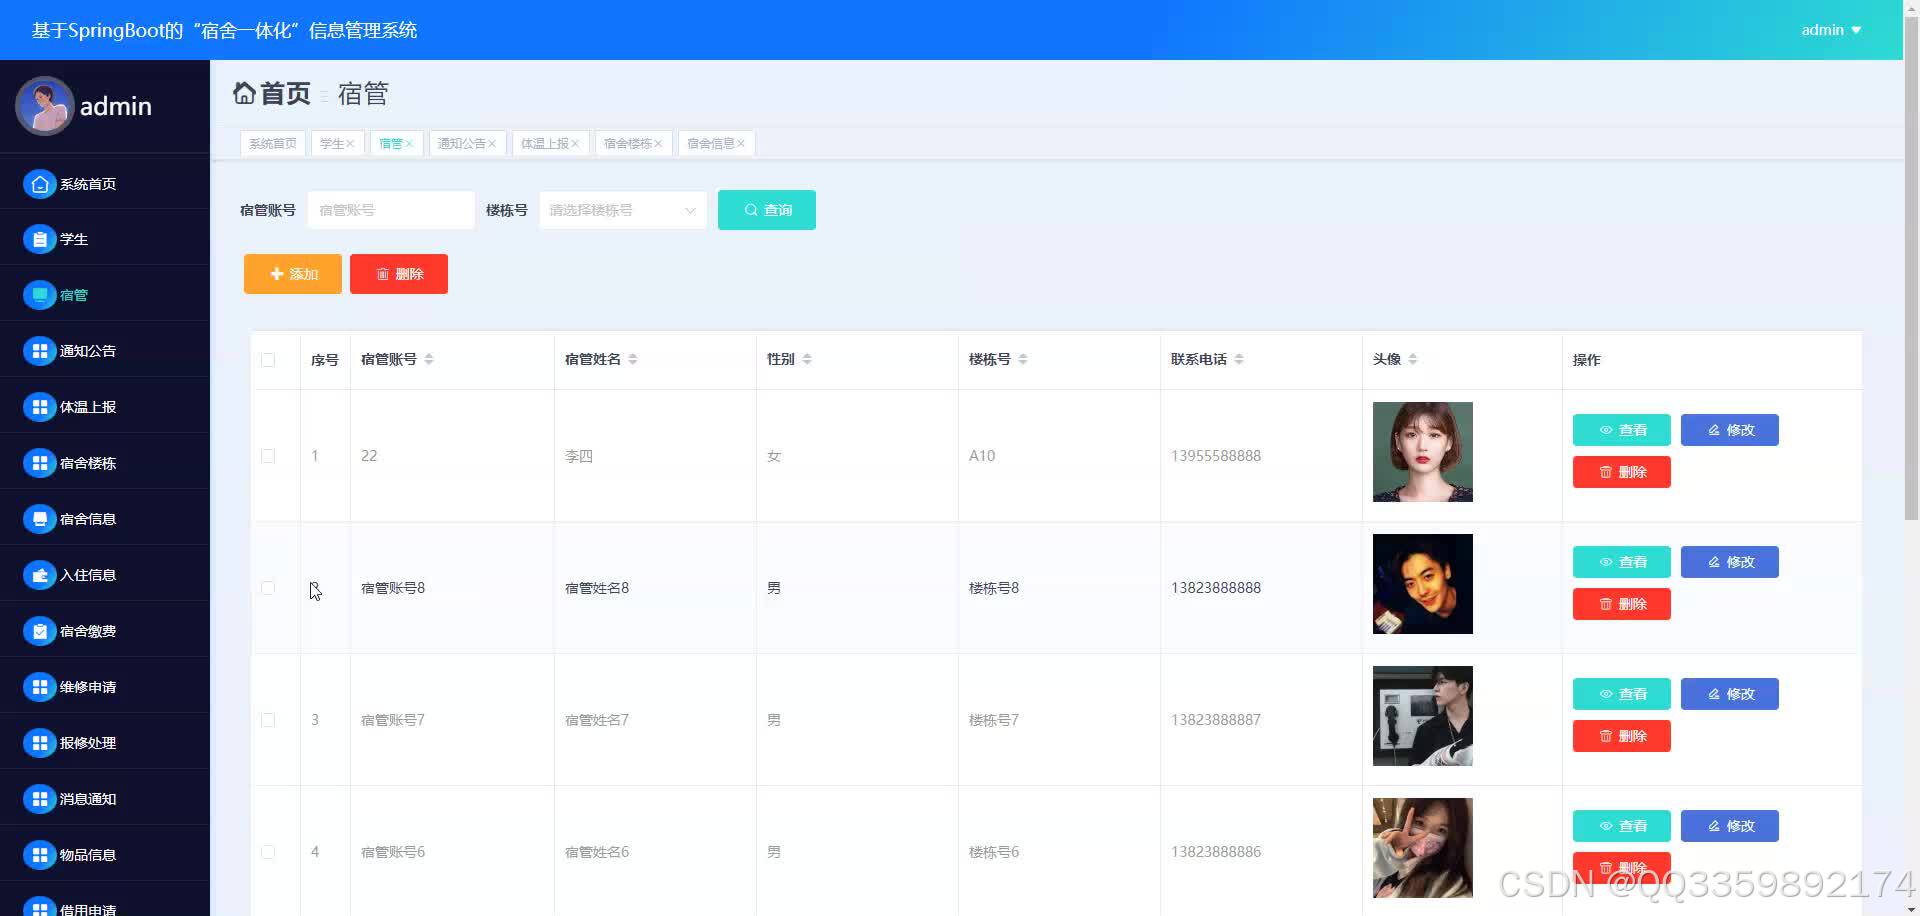
Task: Sort table by 宿管姓名 column arrows
Action: pos(633,359)
